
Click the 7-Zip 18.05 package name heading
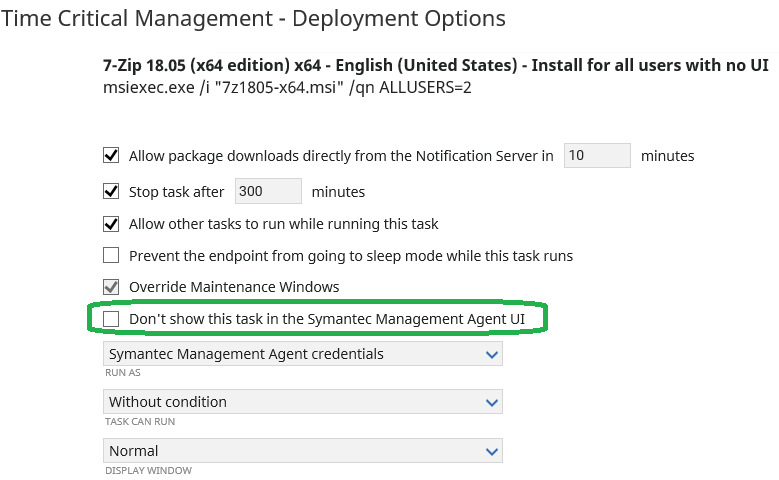coord(435,66)
